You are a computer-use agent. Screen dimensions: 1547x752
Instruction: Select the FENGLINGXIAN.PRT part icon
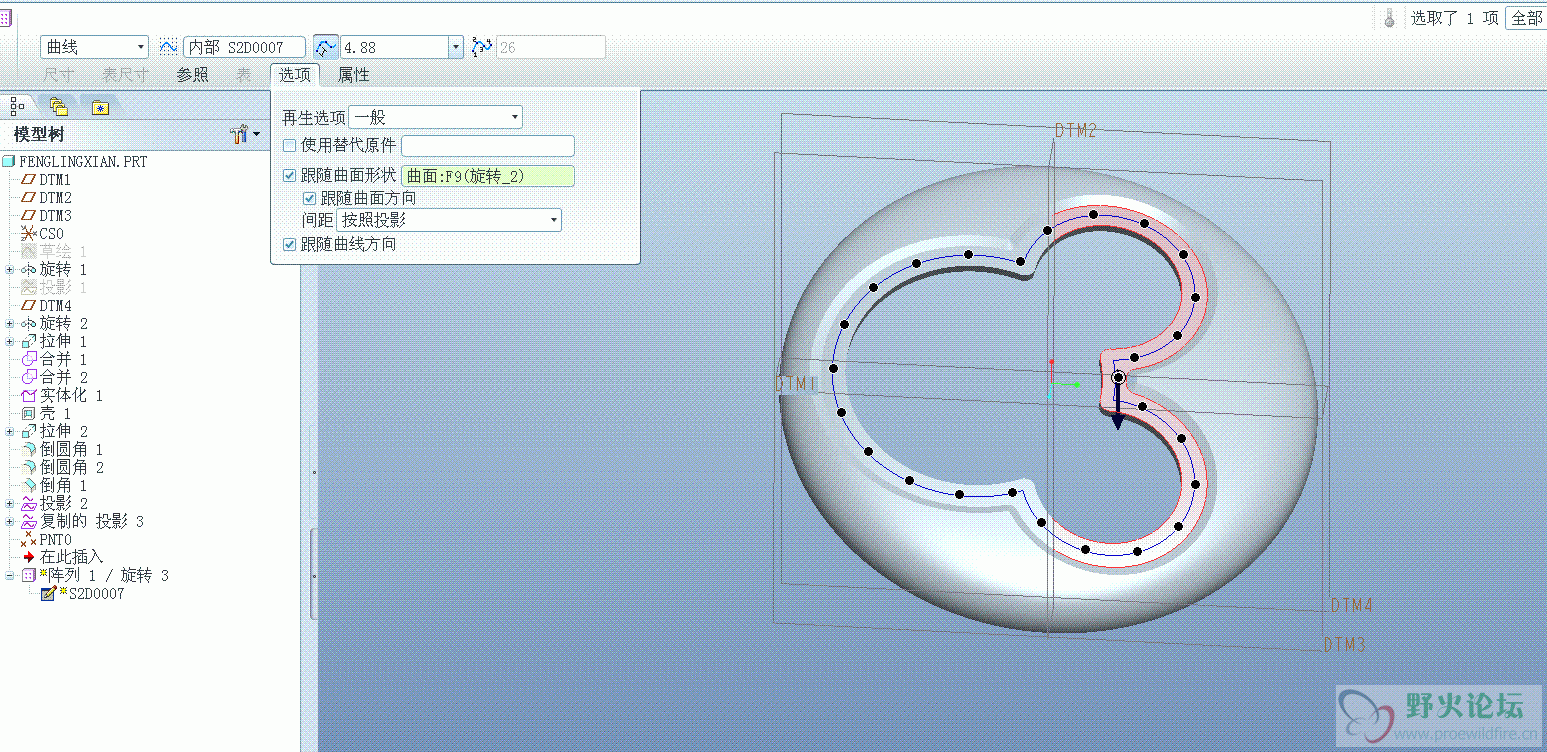[9, 162]
